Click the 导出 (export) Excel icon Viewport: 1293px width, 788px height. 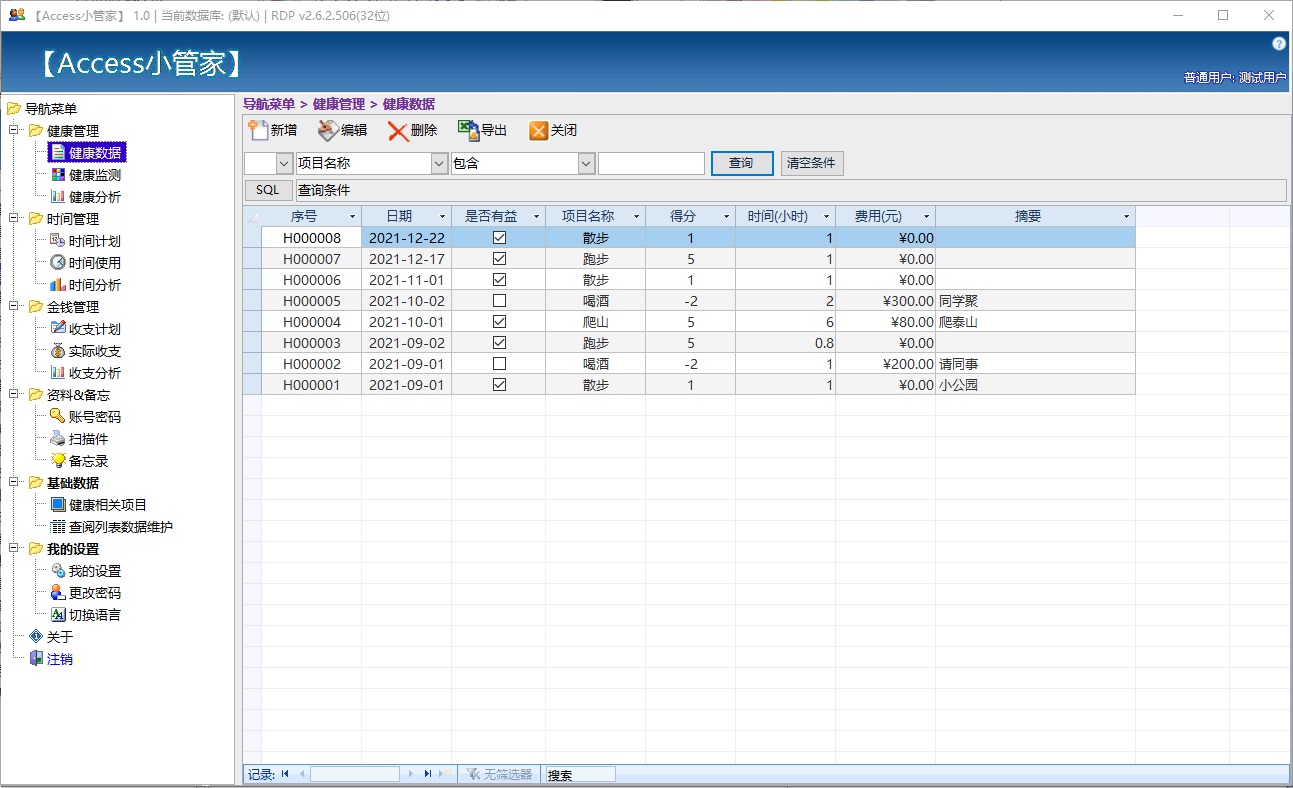469,130
